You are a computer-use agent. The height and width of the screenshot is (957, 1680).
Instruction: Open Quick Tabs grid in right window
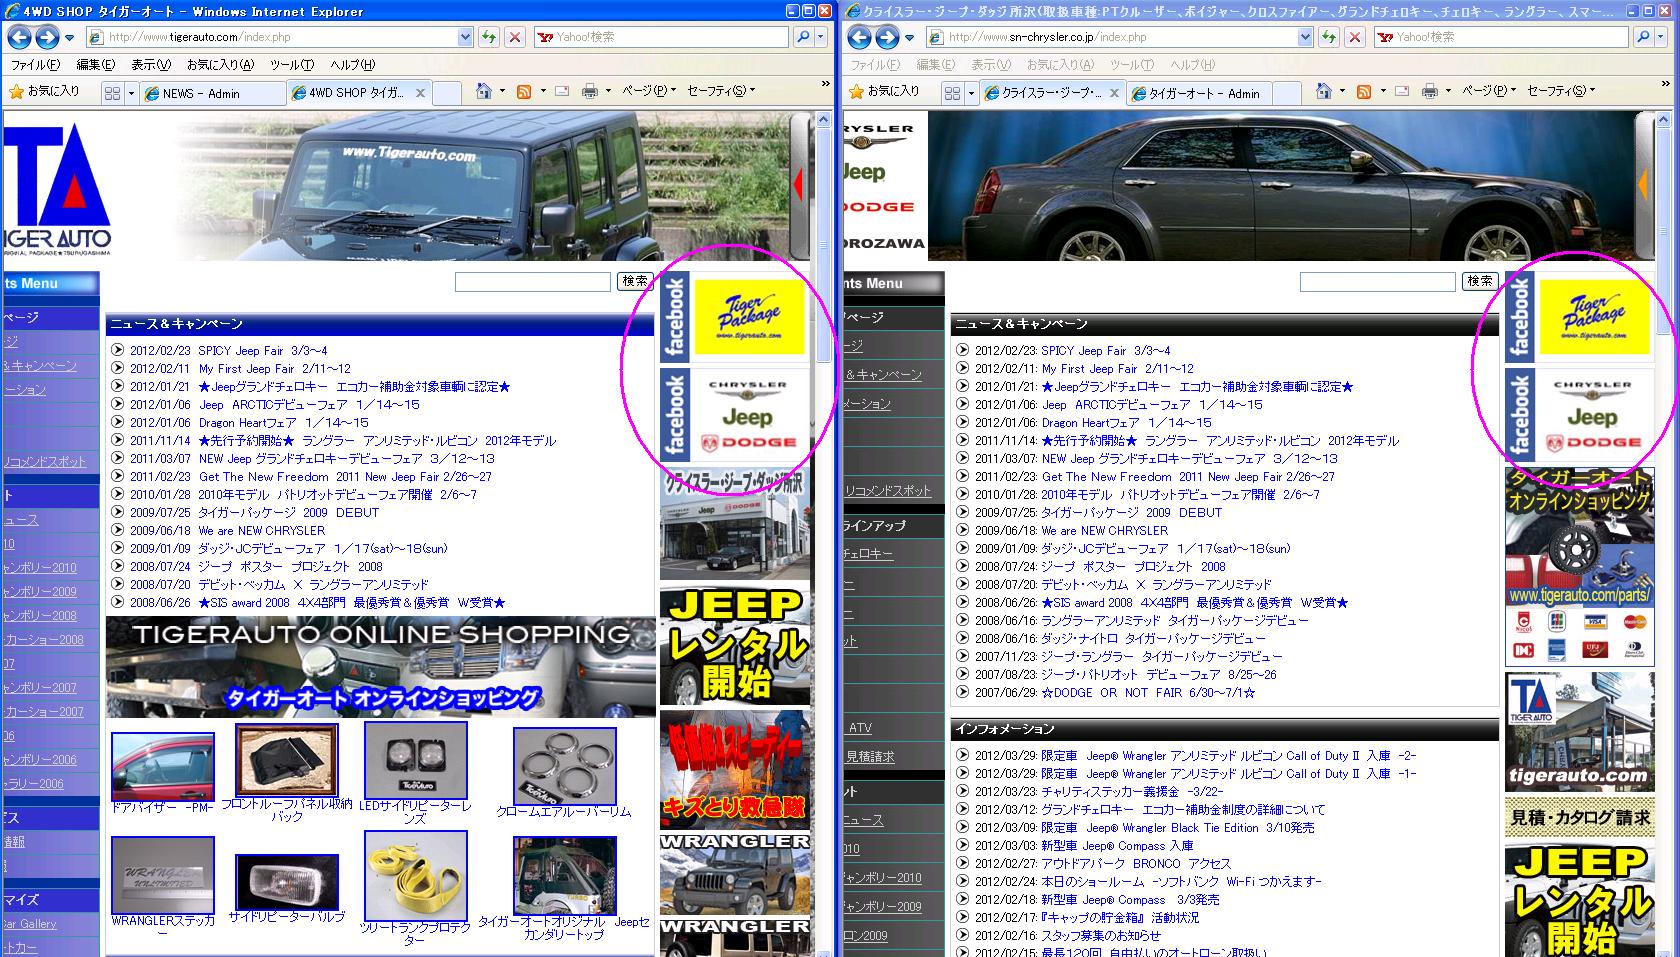(x=952, y=93)
